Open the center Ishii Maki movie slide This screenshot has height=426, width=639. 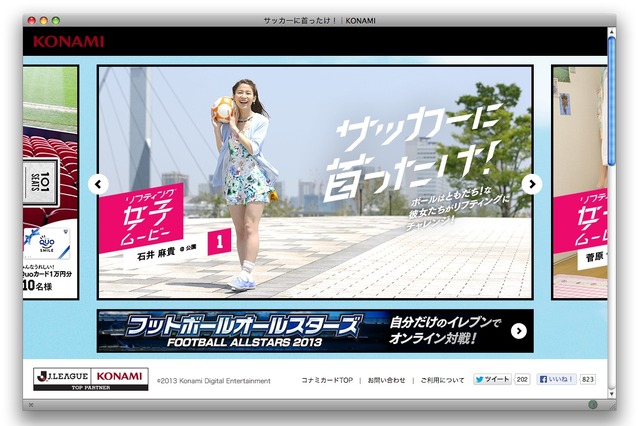click(x=315, y=182)
